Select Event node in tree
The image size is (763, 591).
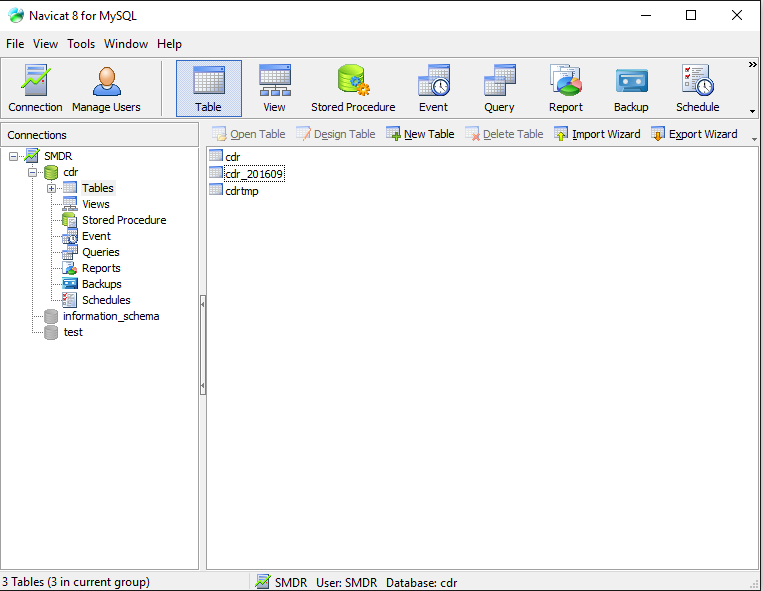tap(96, 236)
